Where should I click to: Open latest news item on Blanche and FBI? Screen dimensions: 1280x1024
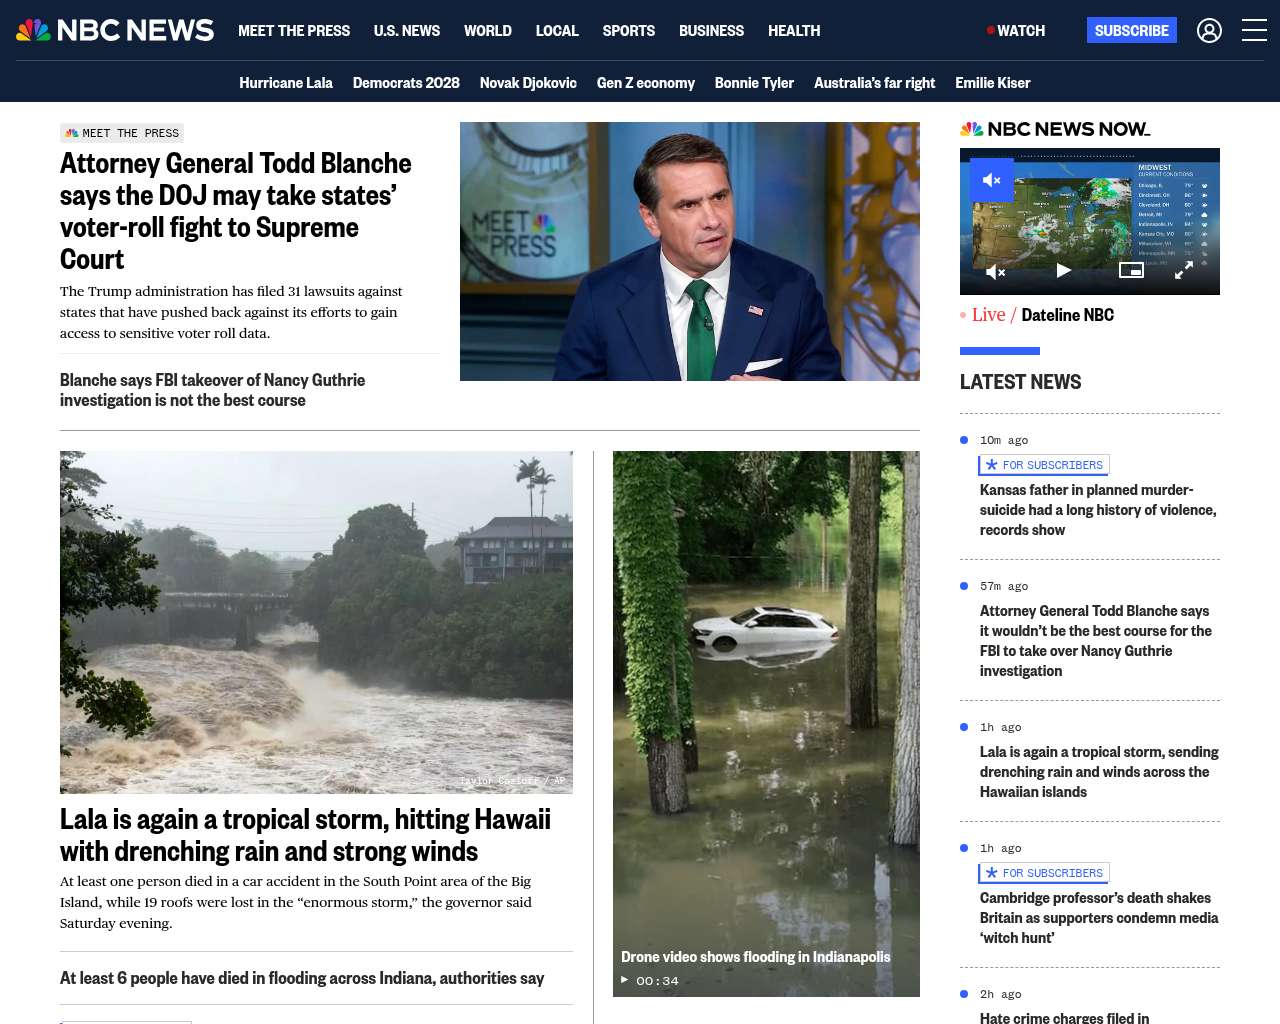tap(1096, 641)
